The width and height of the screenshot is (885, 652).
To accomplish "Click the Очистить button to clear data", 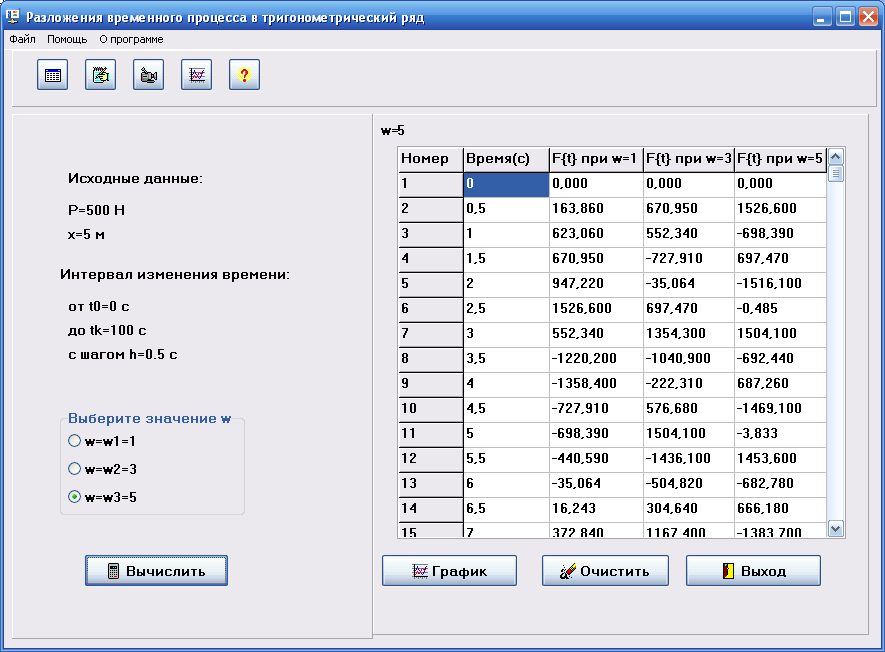I will 605,571.
